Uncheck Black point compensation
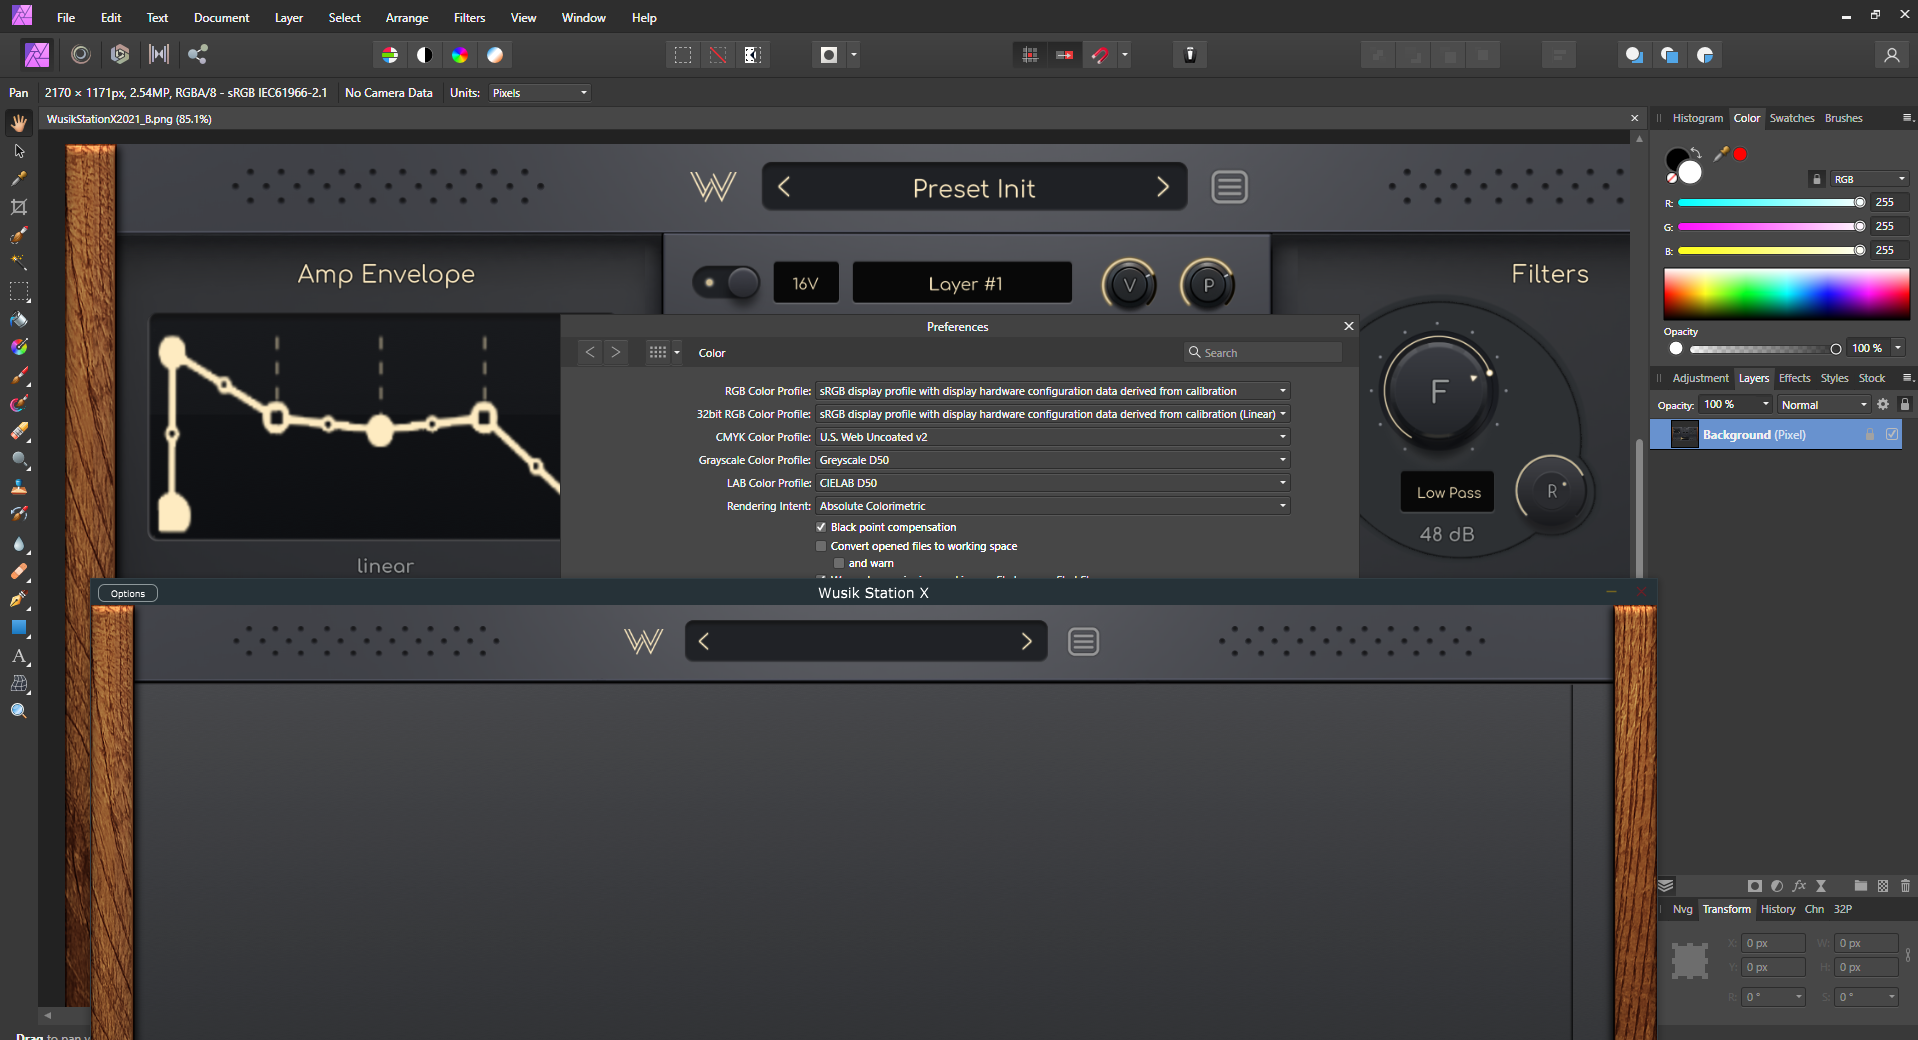This screenshot has width=1918, height=1040. pos(821,527)
